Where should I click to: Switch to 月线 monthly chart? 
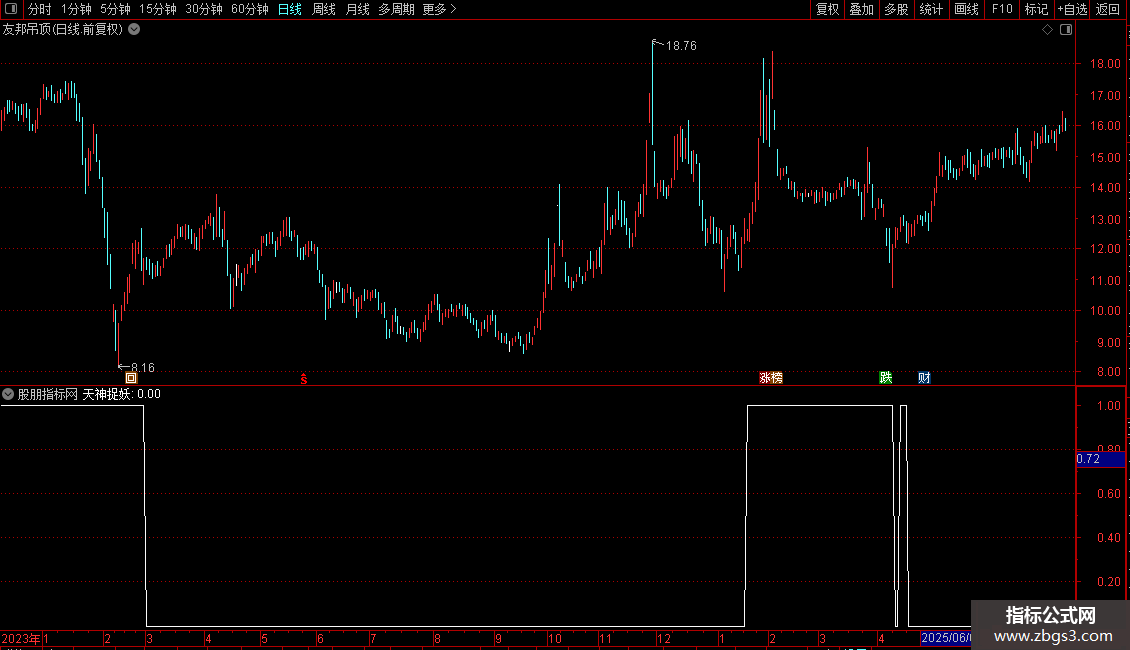tap(357, 9)
